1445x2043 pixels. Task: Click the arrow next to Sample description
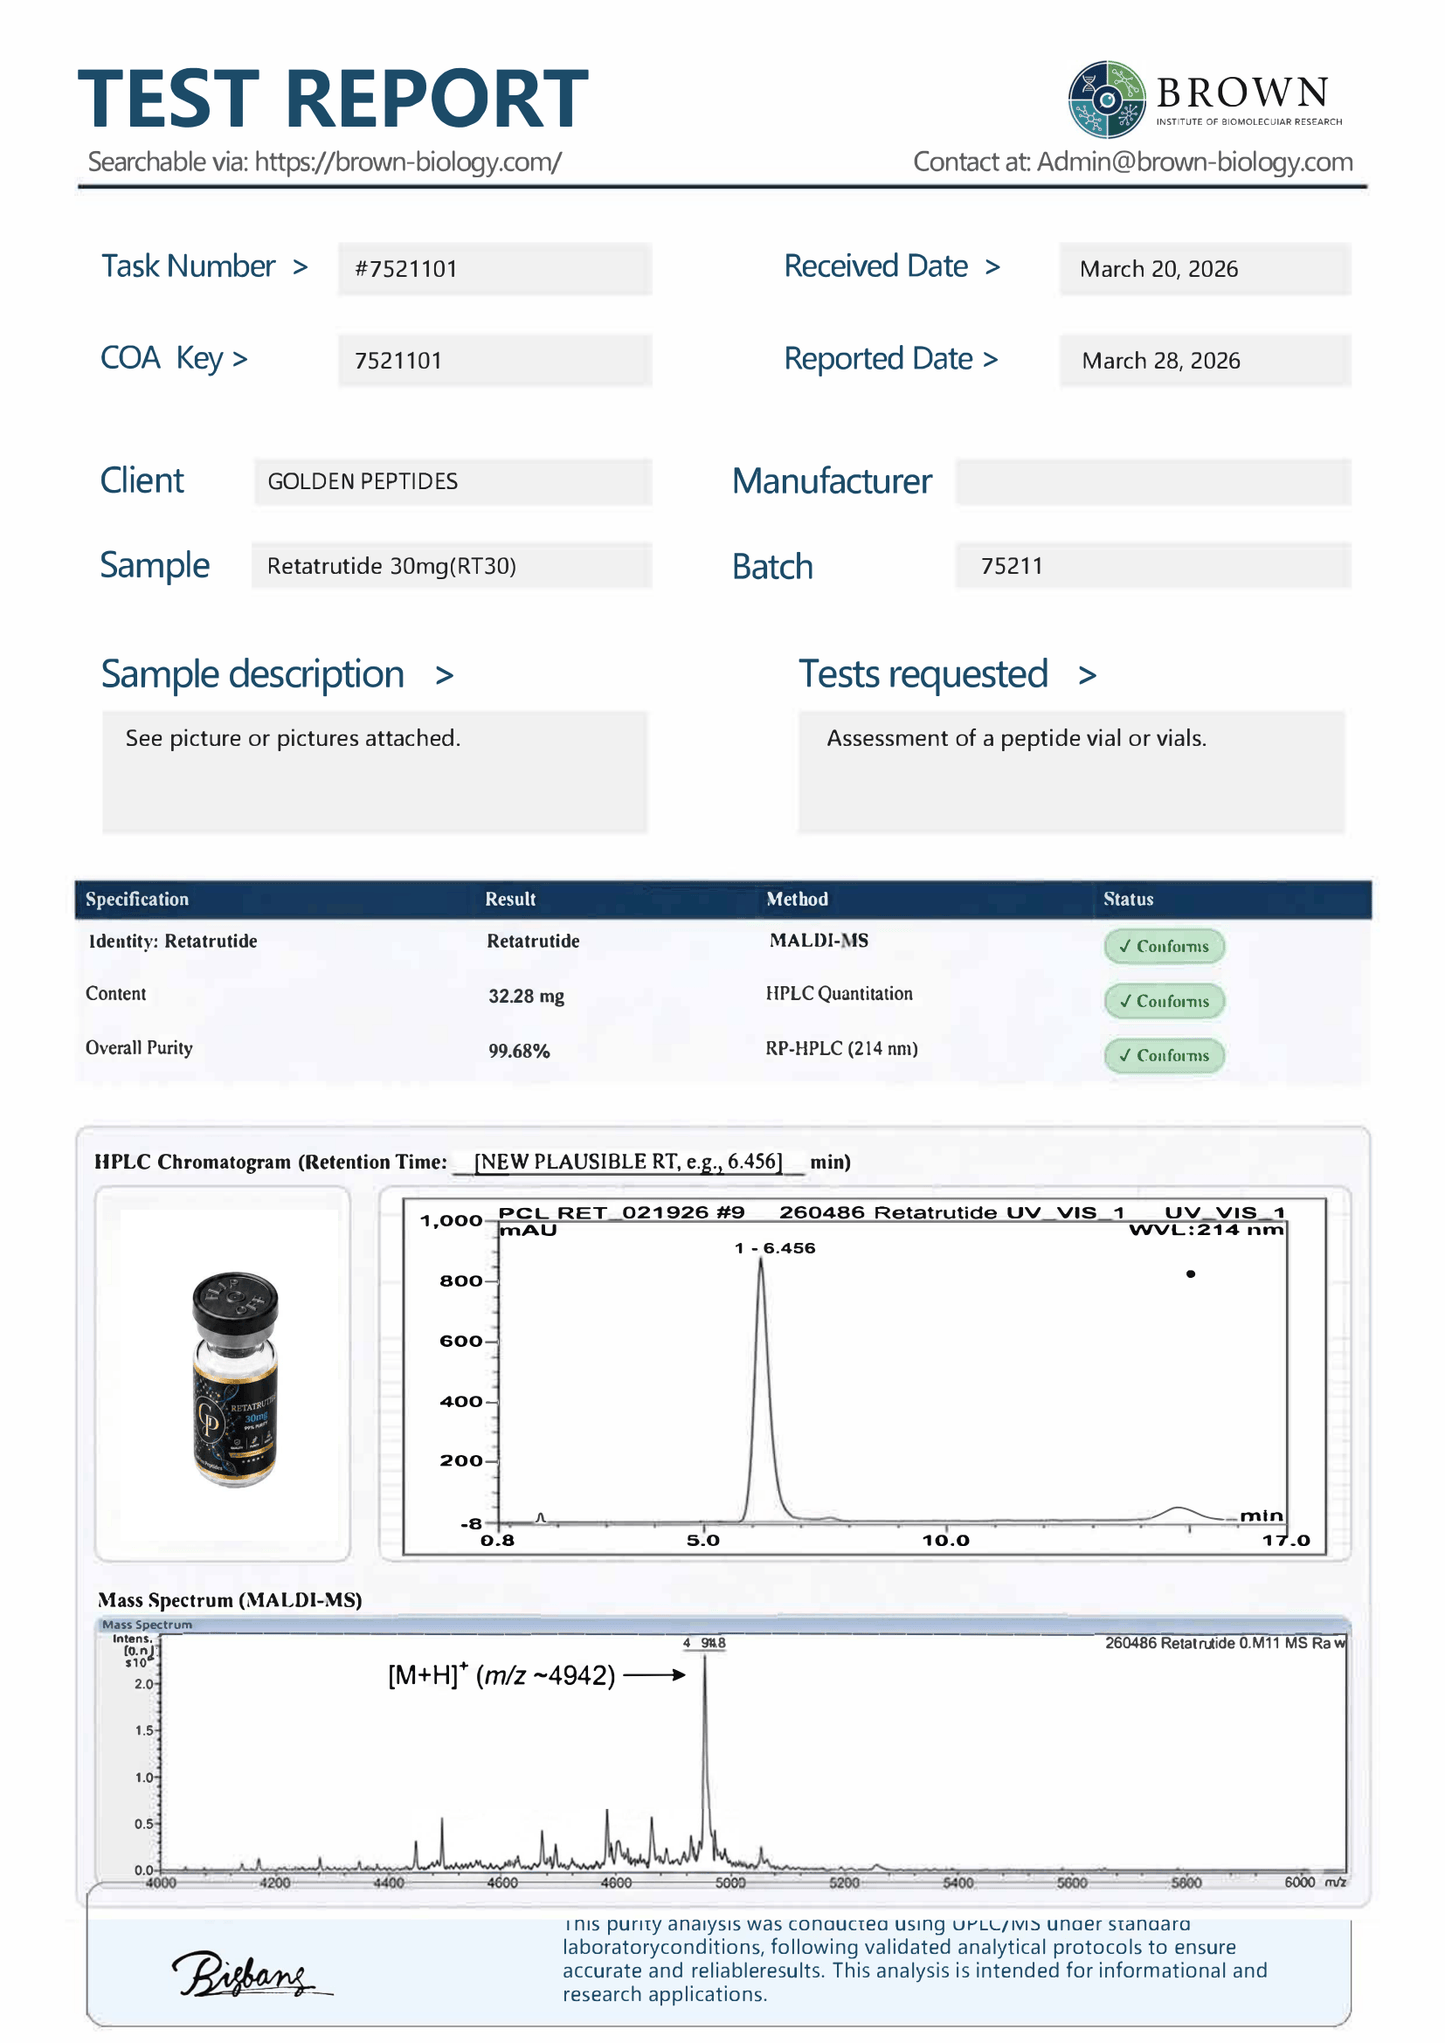(x=445, y=677)
